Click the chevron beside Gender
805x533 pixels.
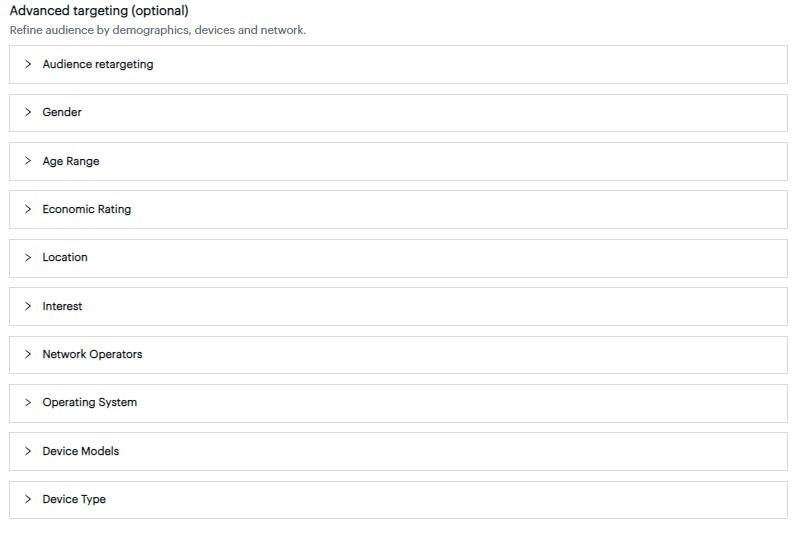click(x=28, y=112)
